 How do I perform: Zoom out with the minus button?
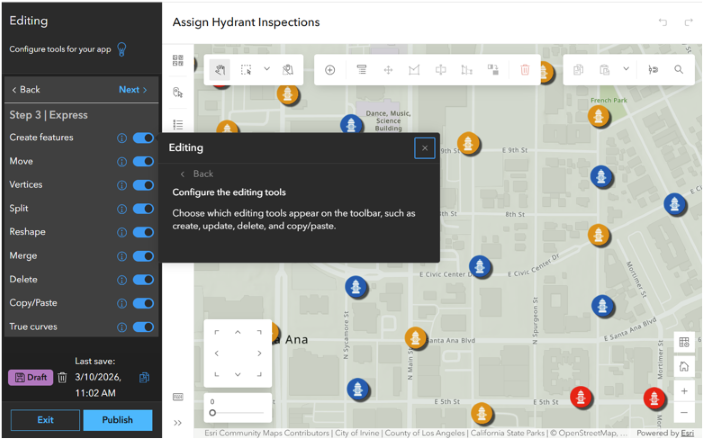tap(684, 413)
